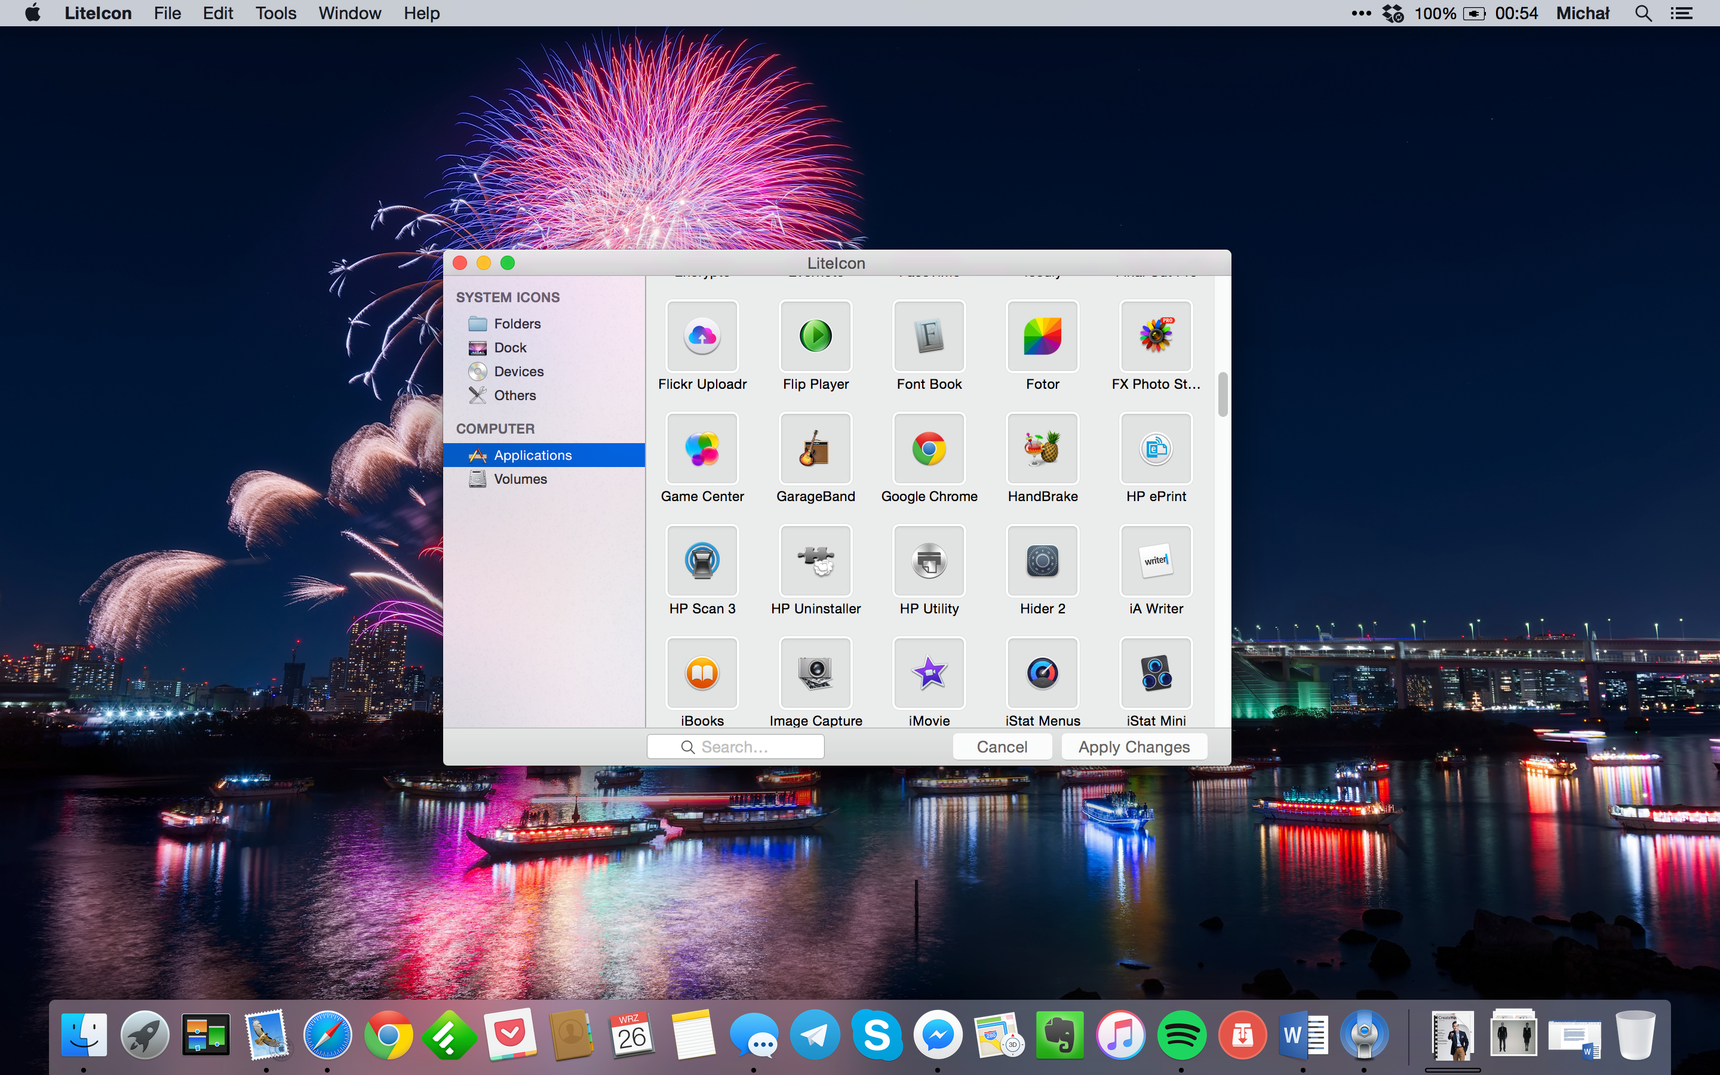1720x1075 pixels.
Task: Open Safari from the Dock
Action: point(328,1036)
